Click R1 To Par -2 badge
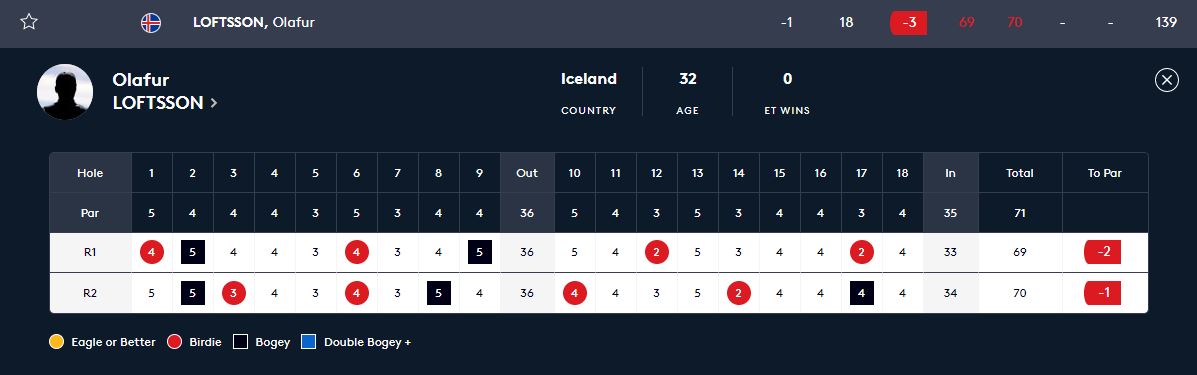The height and width of the screenshot is (375, 1197). click(1103, 252)
